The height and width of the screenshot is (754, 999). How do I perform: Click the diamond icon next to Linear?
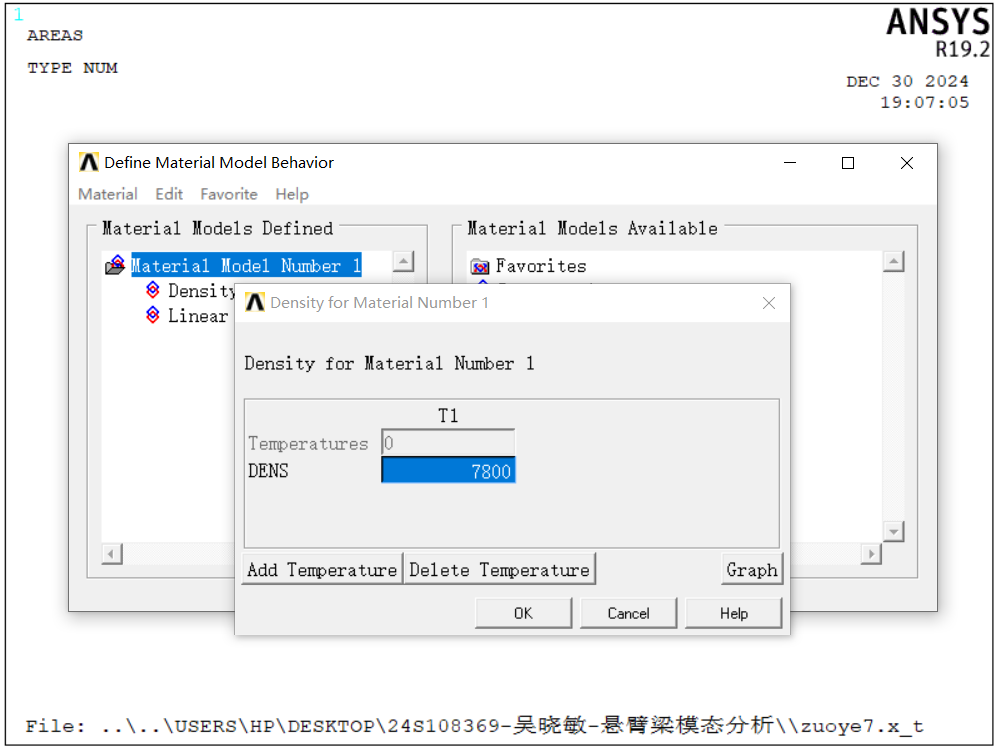[x=153, y=315]
